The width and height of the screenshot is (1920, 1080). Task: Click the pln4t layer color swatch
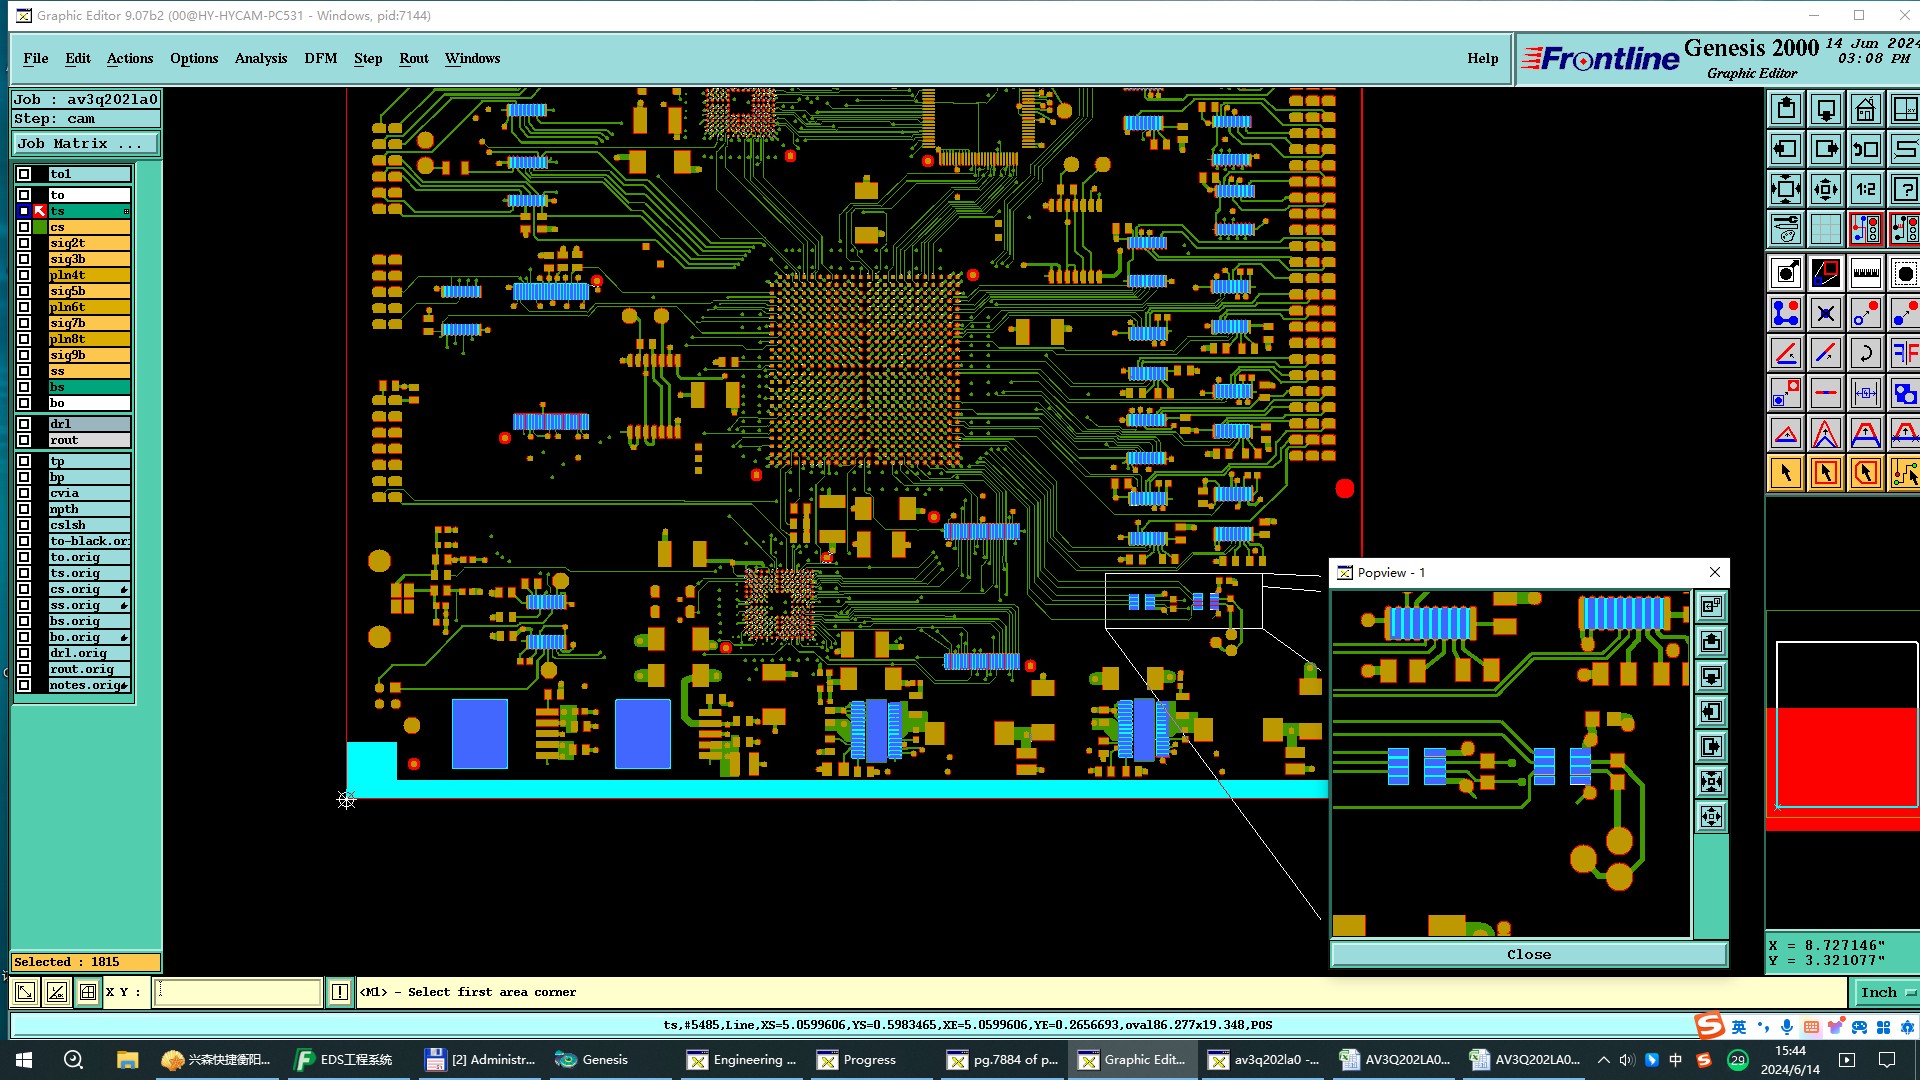(40, 275)
